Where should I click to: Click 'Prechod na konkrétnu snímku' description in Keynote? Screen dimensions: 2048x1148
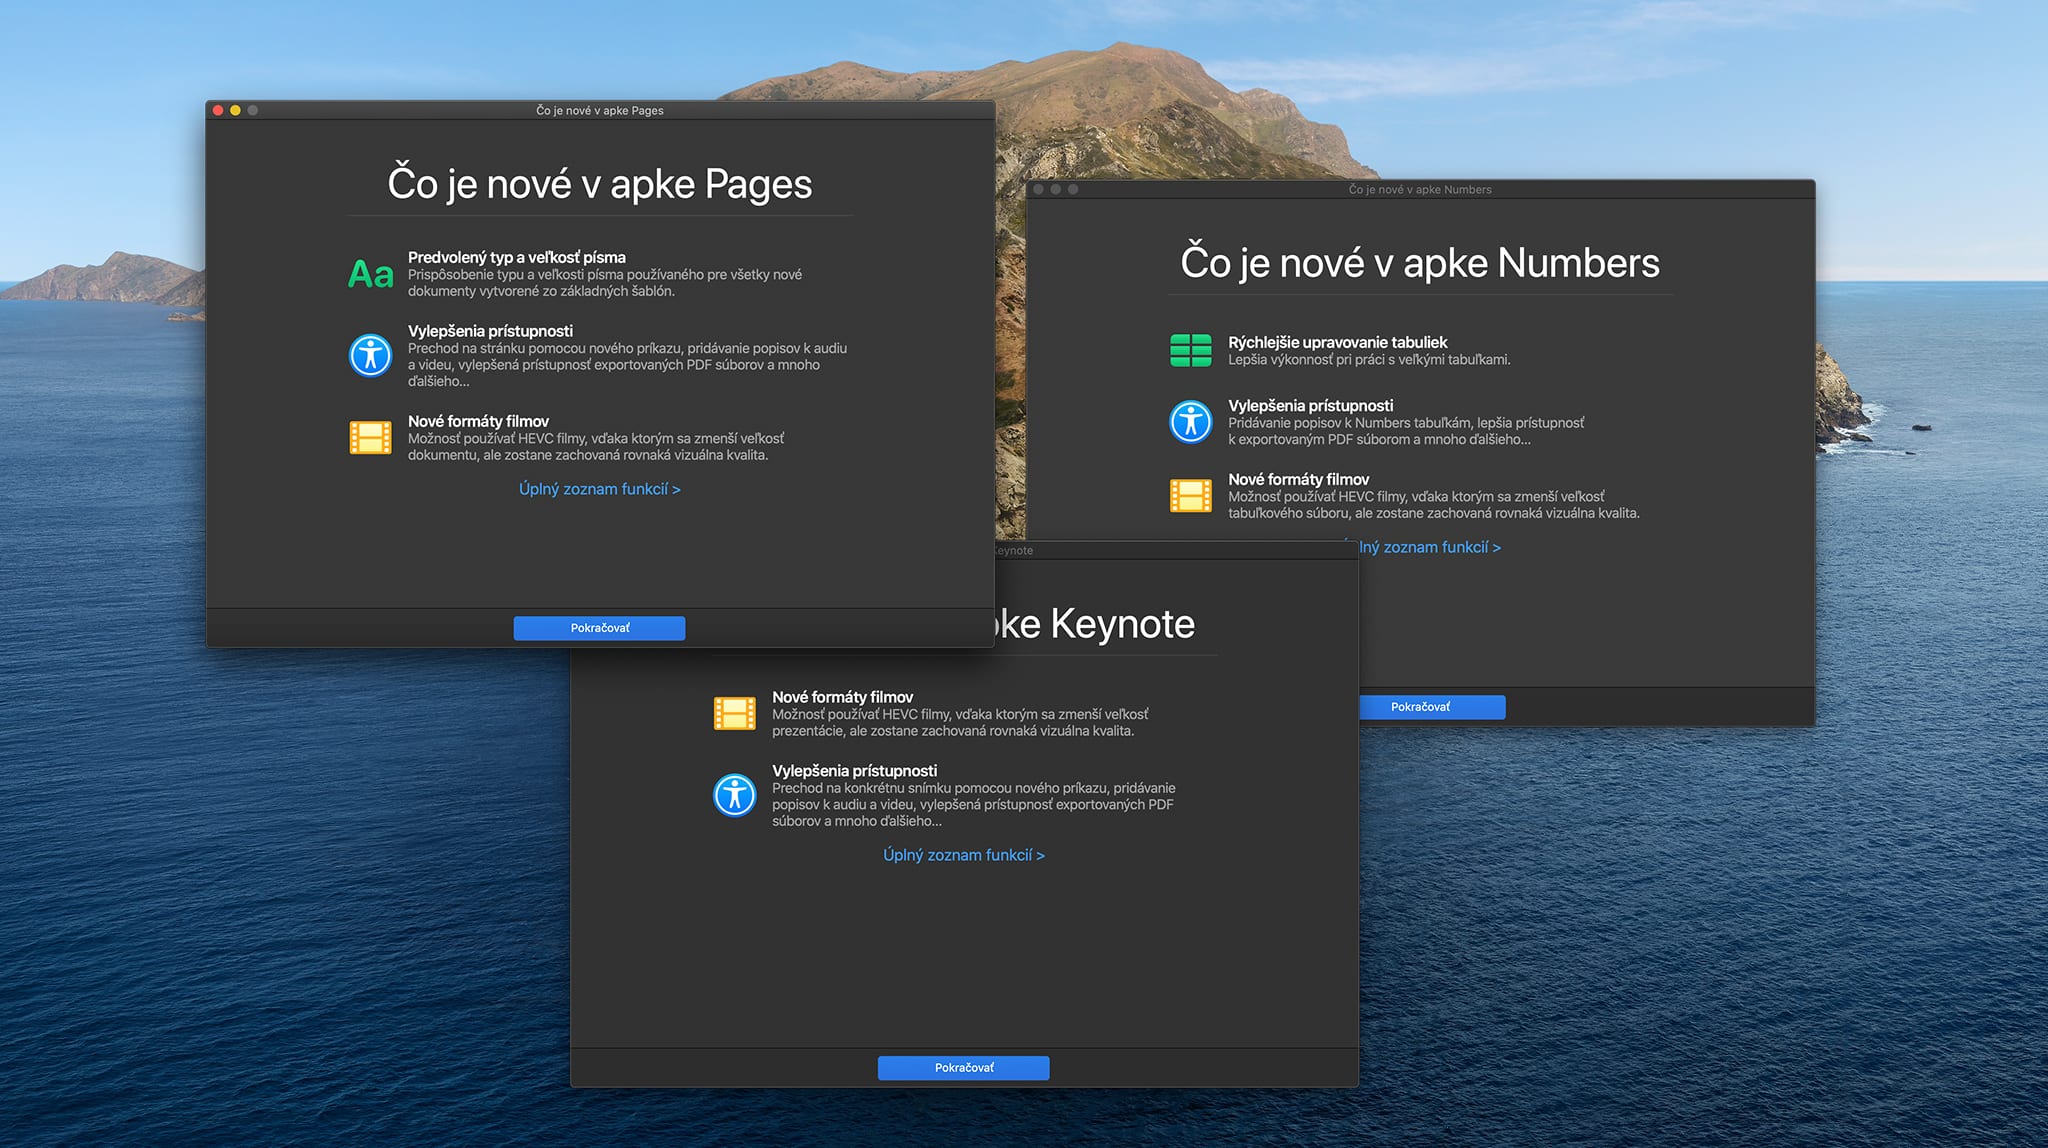point(973,805)
